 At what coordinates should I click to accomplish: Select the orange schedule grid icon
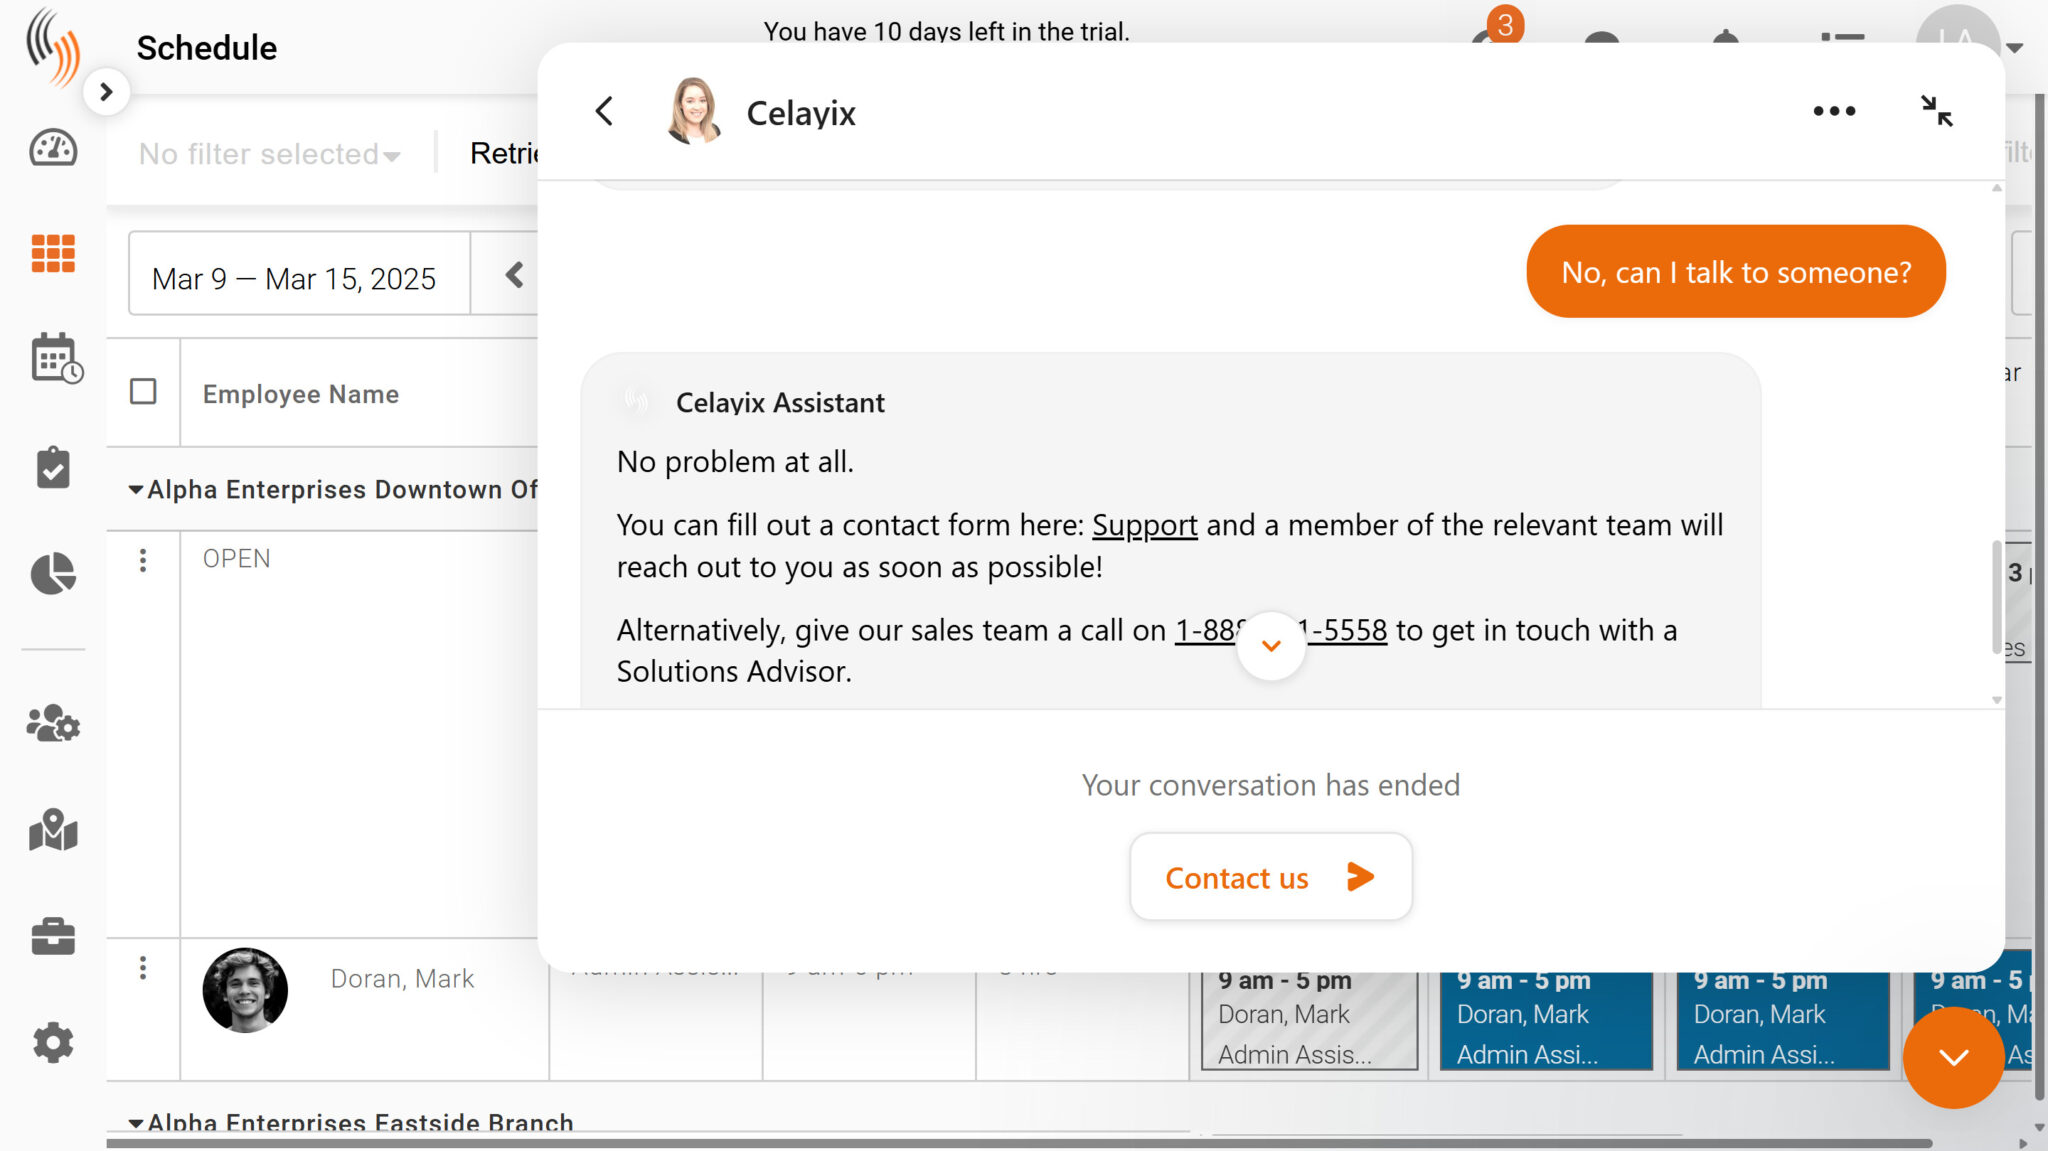[x=53, y=253]
